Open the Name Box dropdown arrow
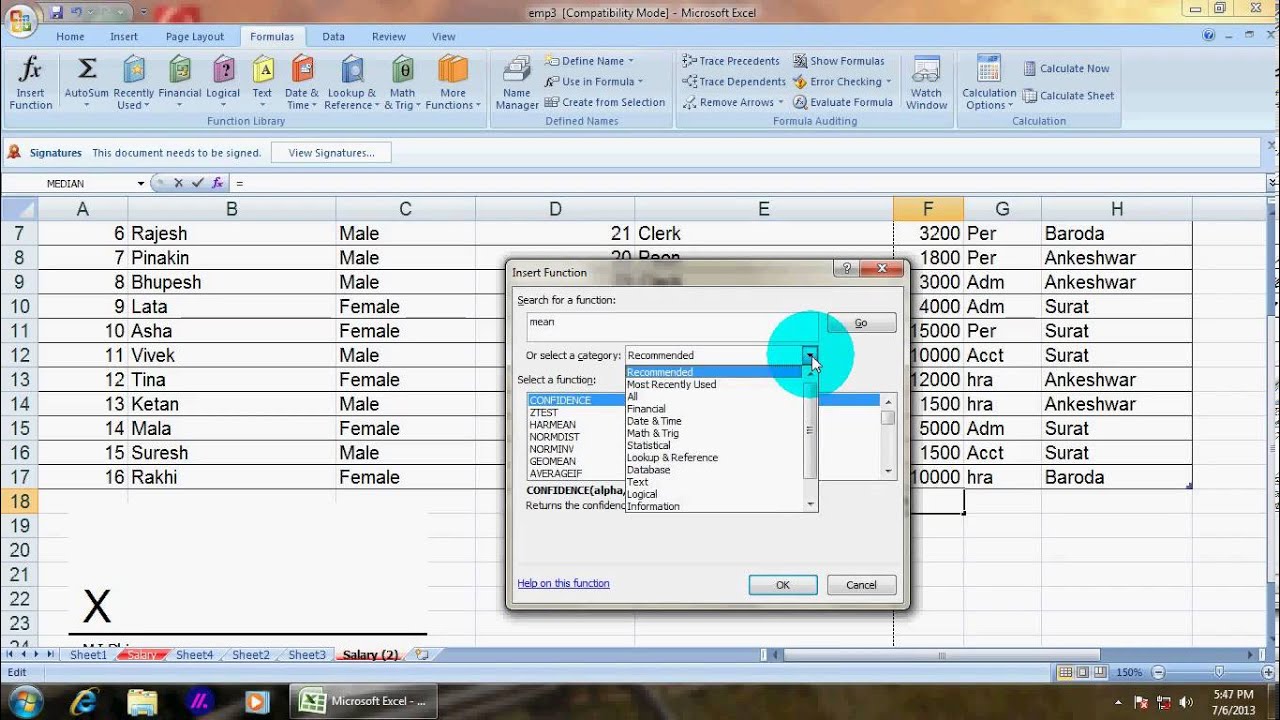 click(x=141, y=184)
